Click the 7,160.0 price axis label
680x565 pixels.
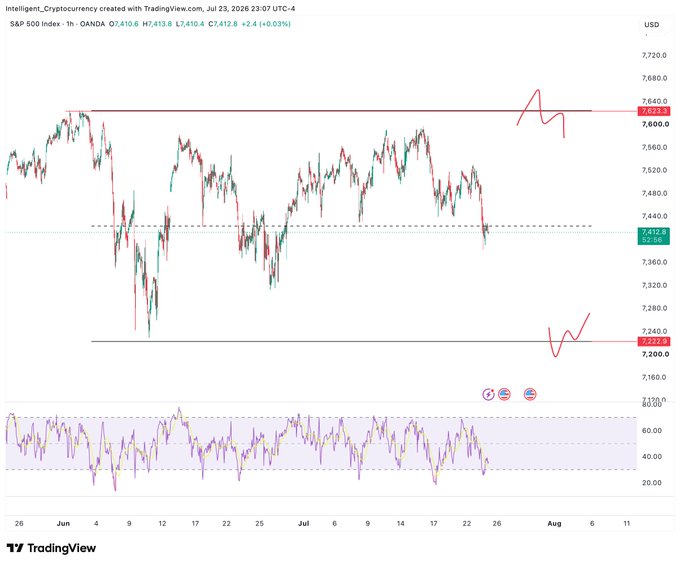pos(654,377)
